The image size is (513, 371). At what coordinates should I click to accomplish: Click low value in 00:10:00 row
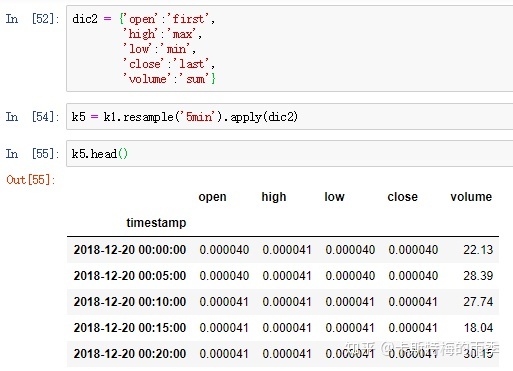pyautogui.click(x=350, y=302)
